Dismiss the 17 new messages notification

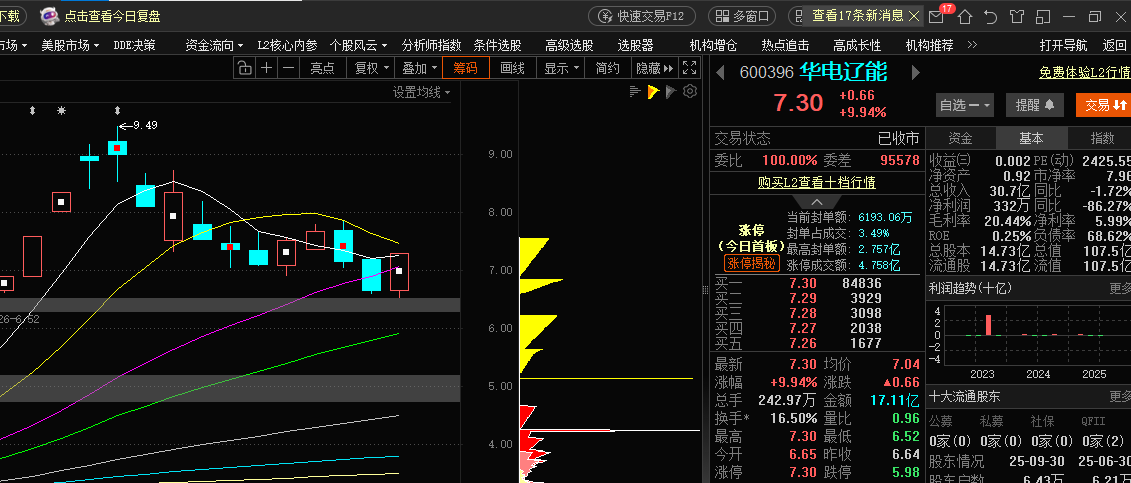(914, 15)
